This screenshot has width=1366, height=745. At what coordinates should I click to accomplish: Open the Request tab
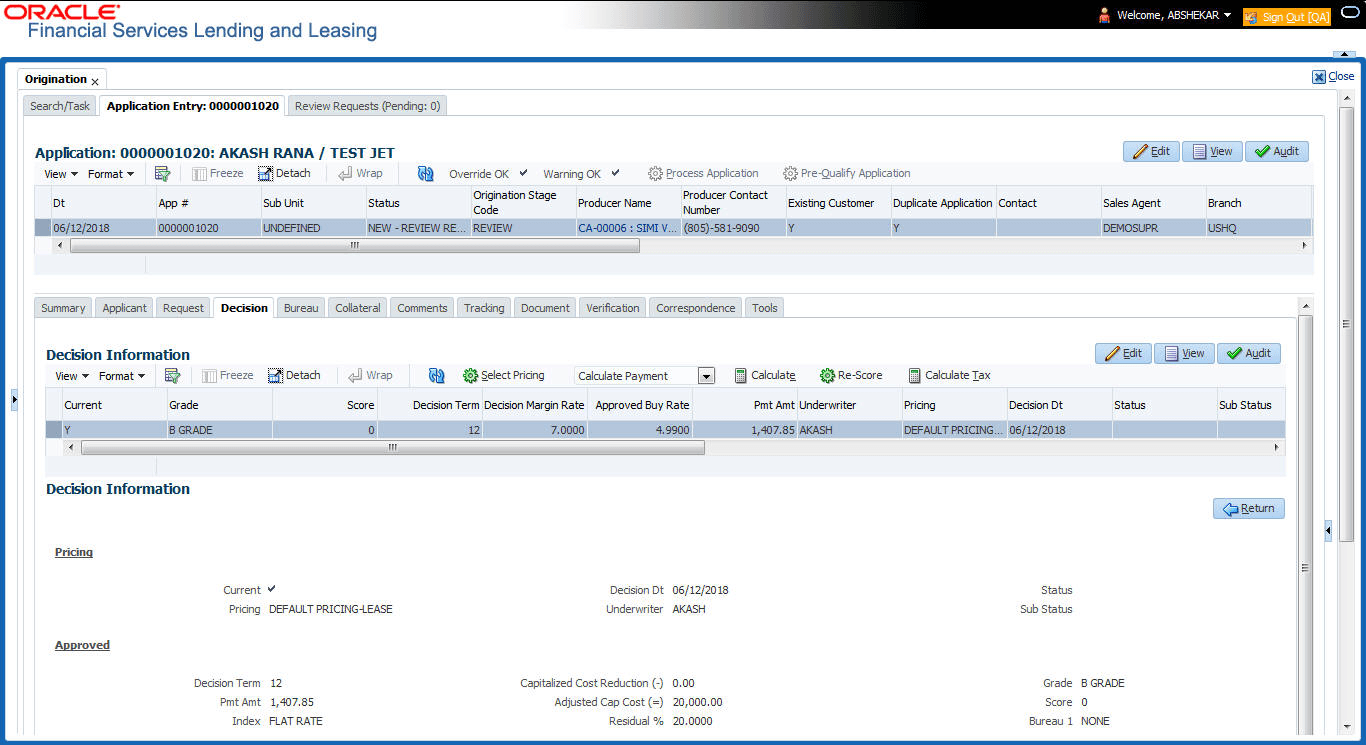click(183, 308)
